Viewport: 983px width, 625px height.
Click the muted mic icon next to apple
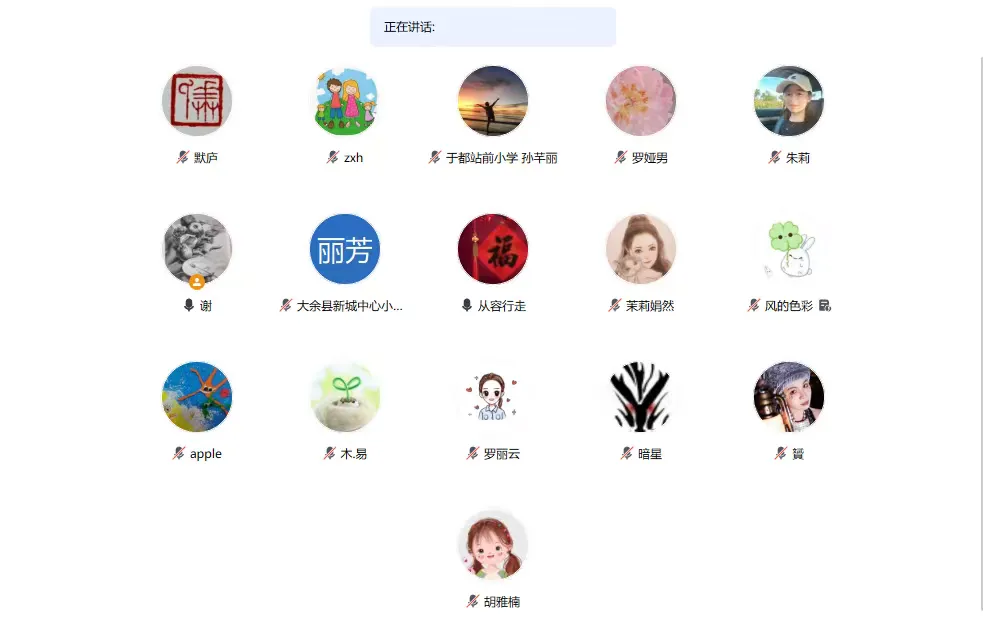179,453
